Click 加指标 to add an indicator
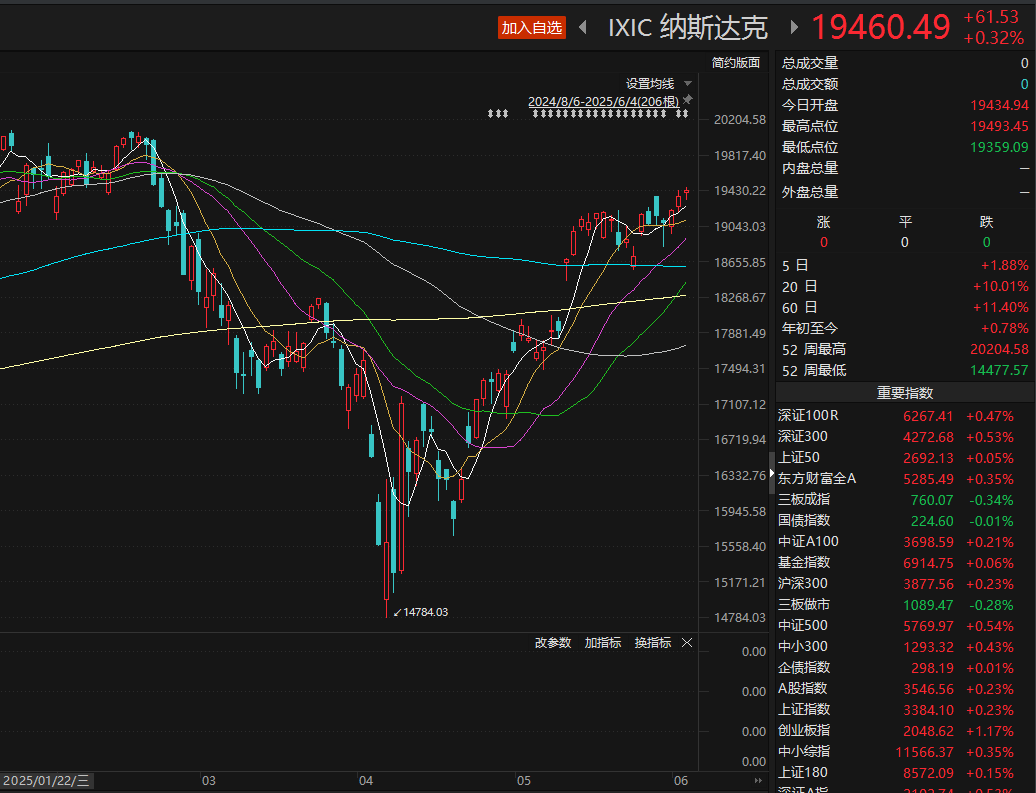Screen dimensions: 1036x793 (x=603, y=642)
